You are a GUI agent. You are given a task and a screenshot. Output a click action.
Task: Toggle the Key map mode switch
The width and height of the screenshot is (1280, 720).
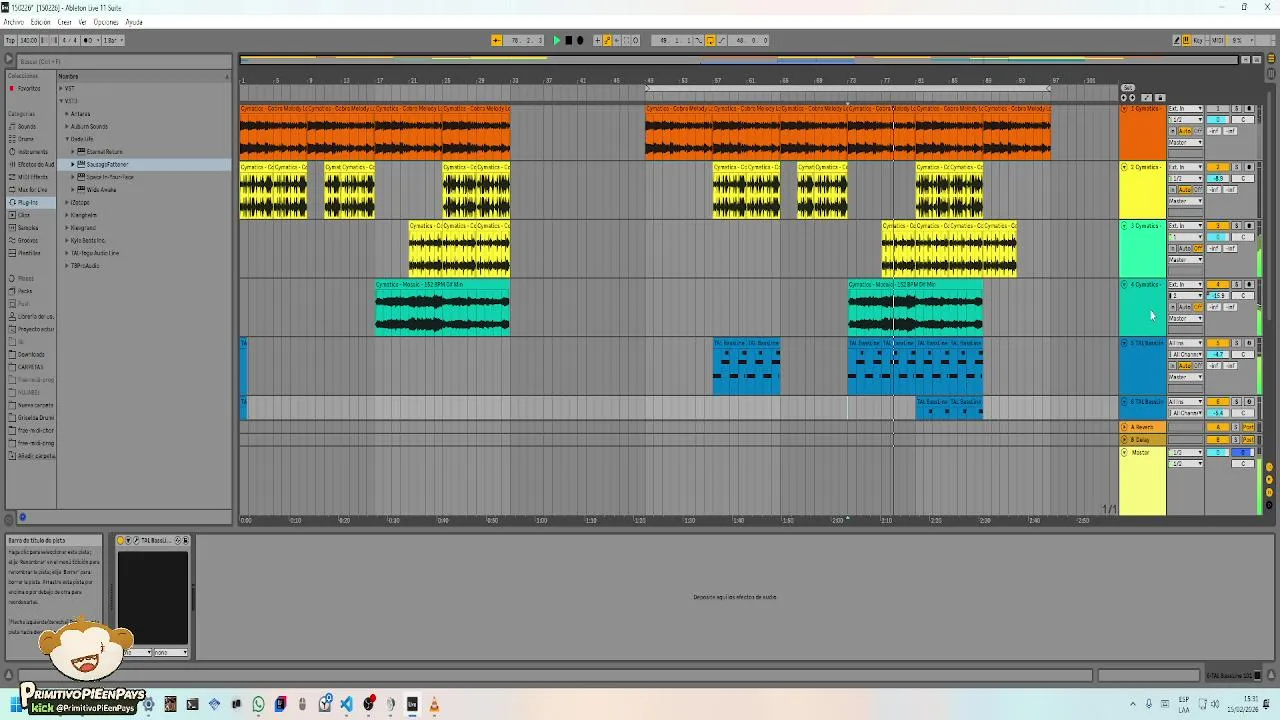(x=1199, y=40)
